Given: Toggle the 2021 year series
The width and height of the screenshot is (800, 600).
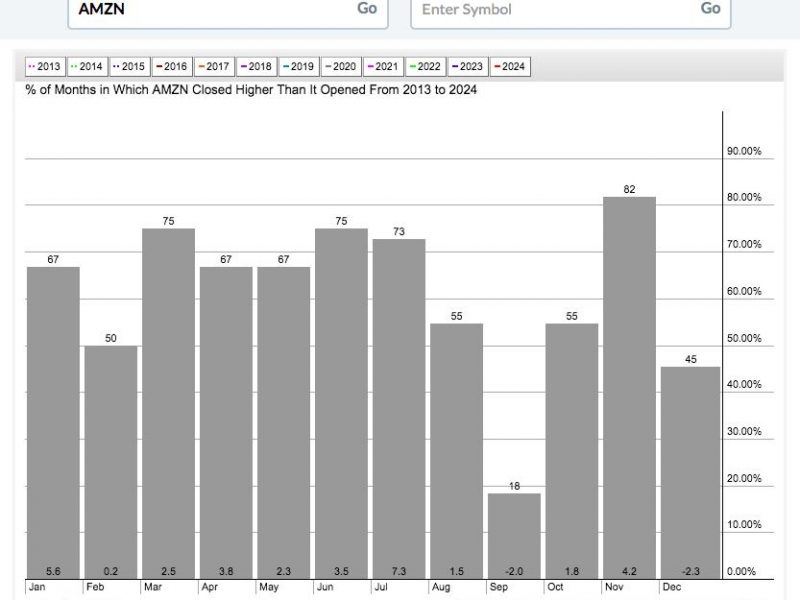Looking at the screenshot, I should pos(383,66).
